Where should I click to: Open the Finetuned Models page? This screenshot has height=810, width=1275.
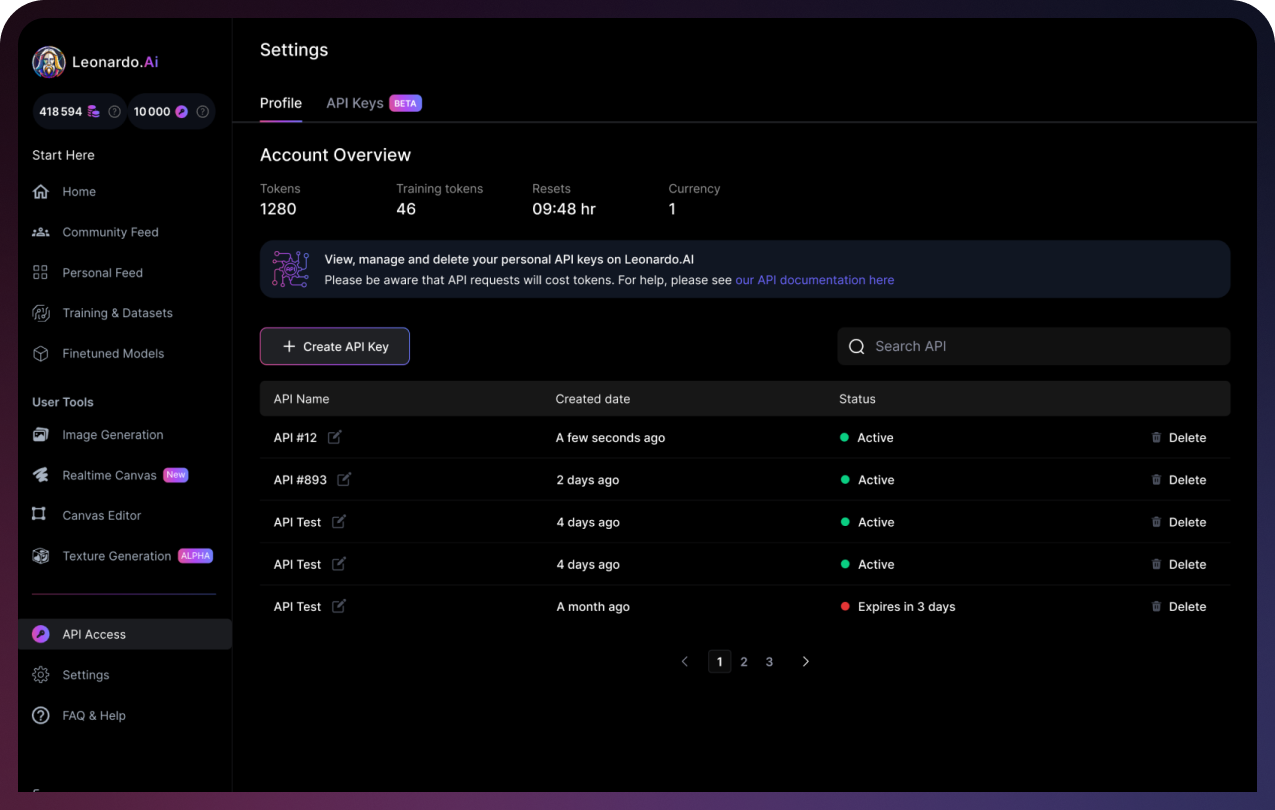113,353
